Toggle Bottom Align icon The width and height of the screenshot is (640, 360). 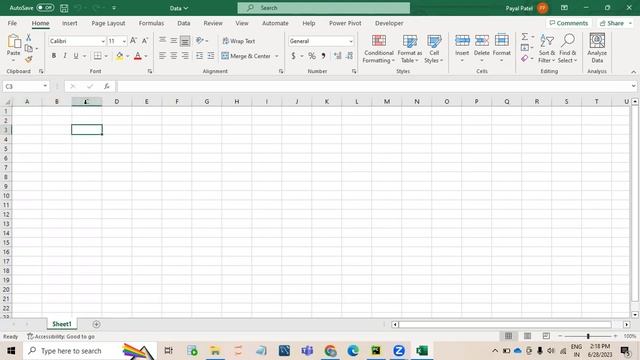185,41
